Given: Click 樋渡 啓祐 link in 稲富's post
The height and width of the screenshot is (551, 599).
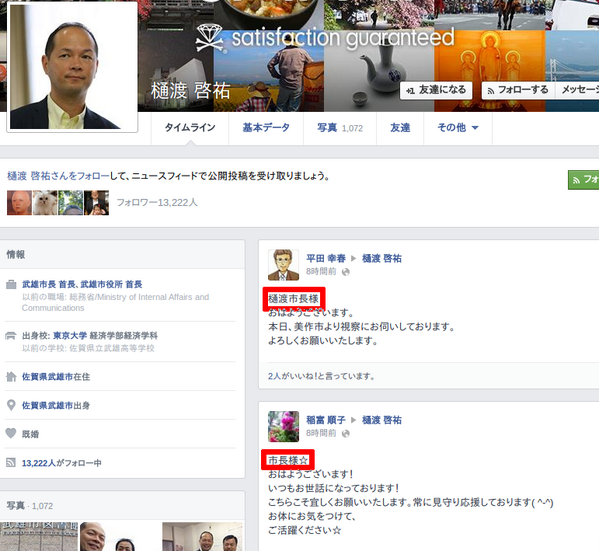Looking at the screenshot, I should (382, 420).
